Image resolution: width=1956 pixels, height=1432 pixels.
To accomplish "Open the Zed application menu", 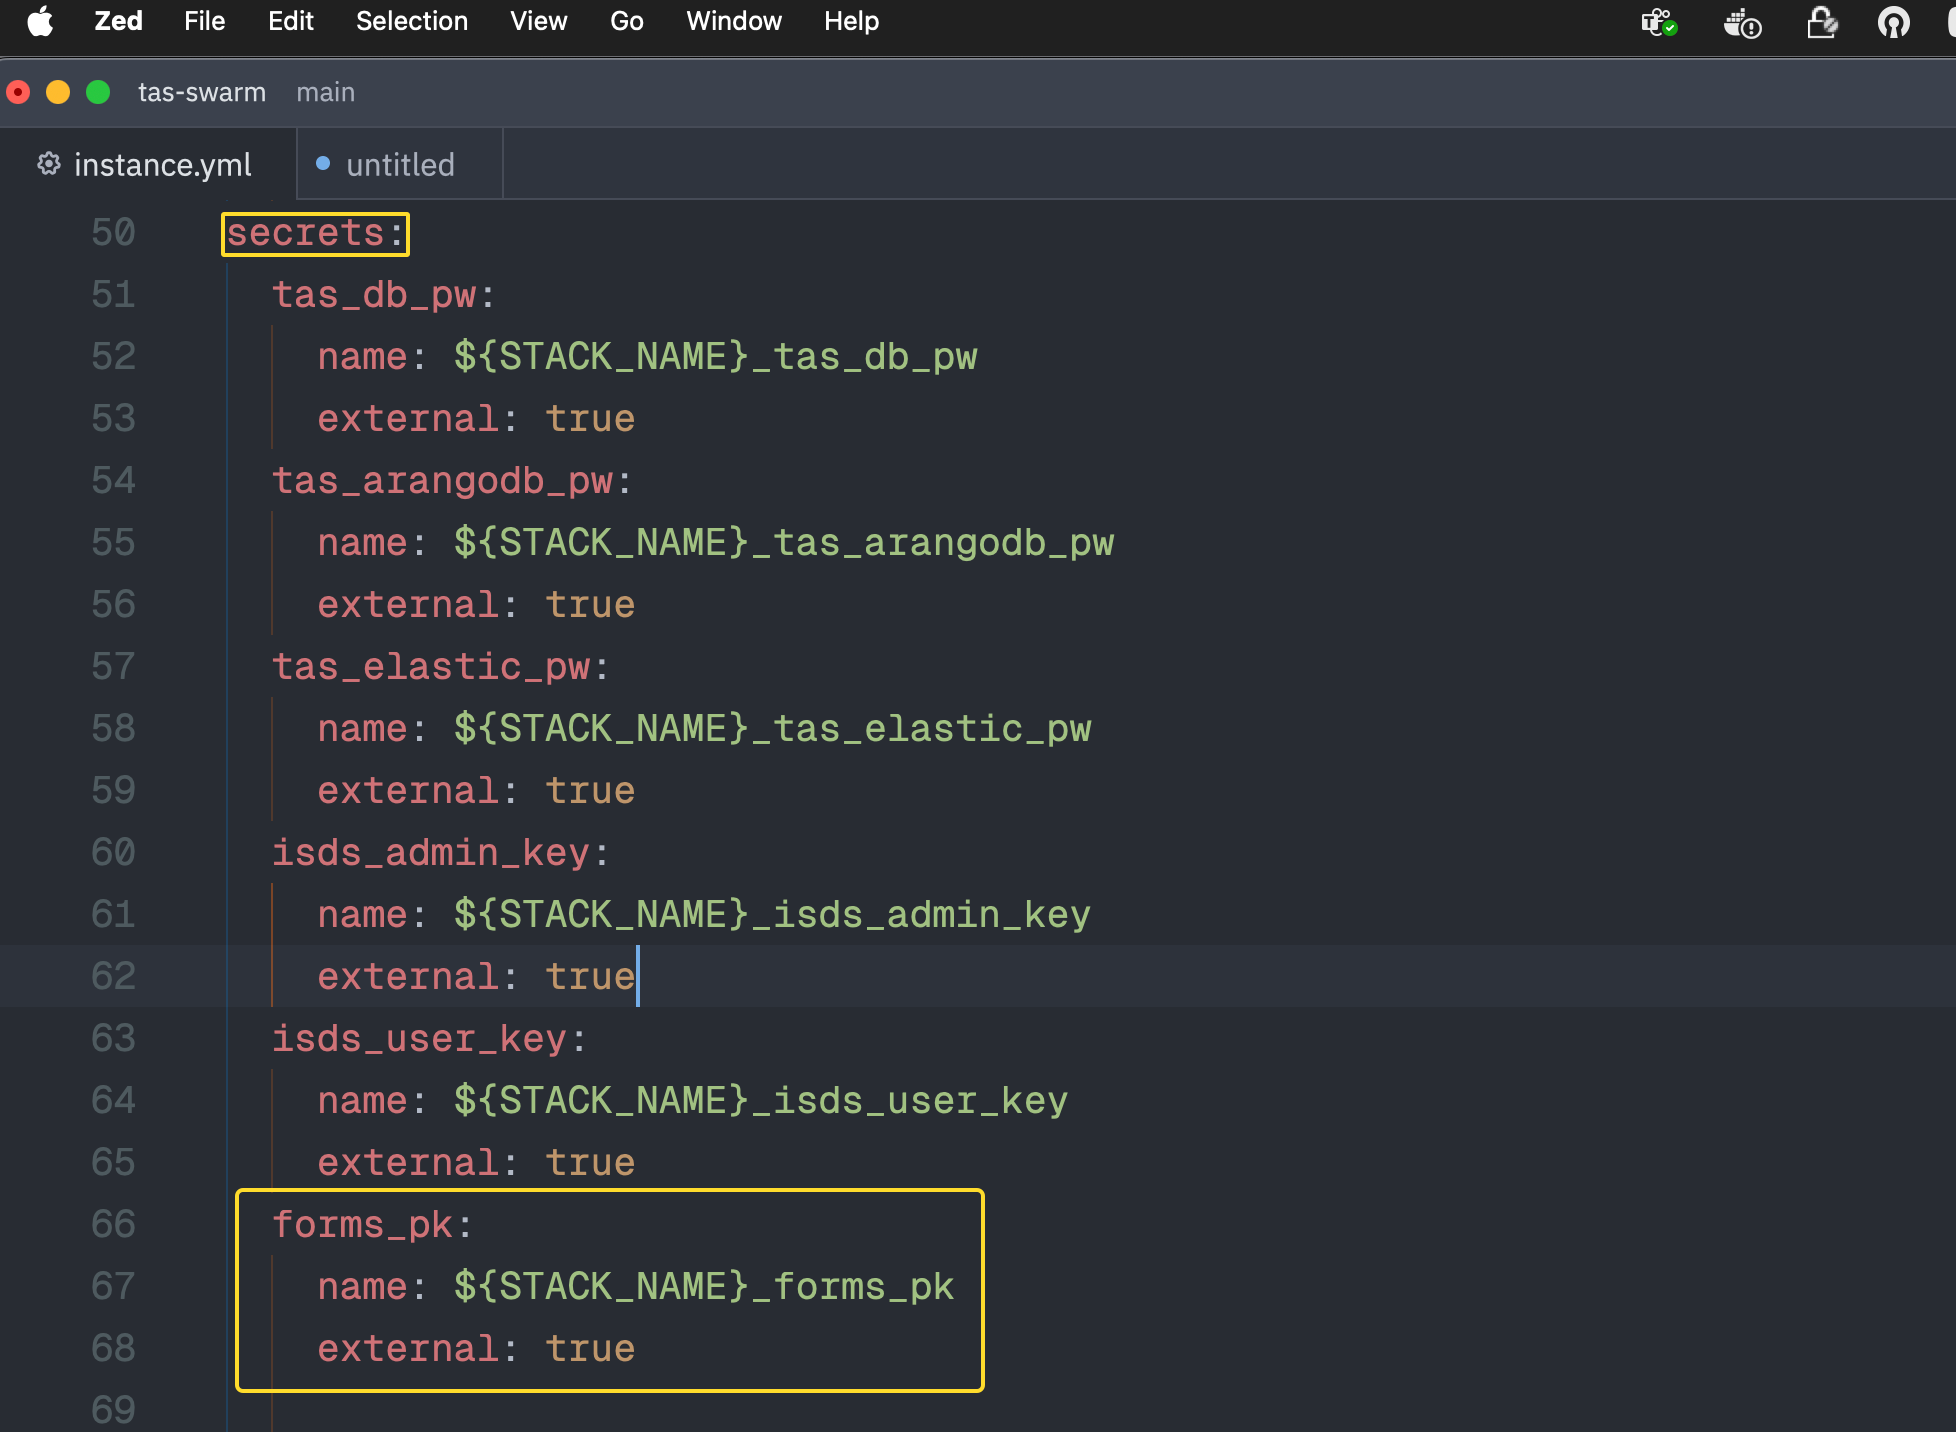I will pyautogui.click(x=118, y=21).
